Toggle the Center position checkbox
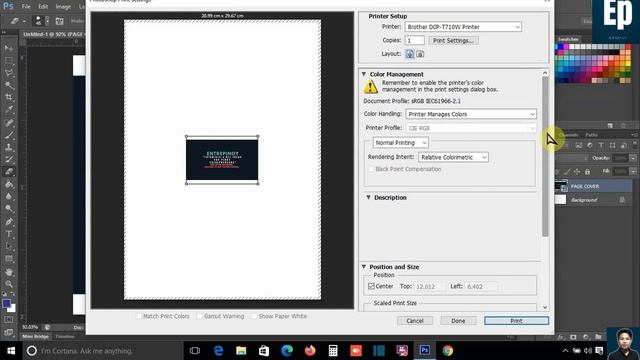Image resolution: width=640 pixels, height=360 pixels. pos(371,287)
